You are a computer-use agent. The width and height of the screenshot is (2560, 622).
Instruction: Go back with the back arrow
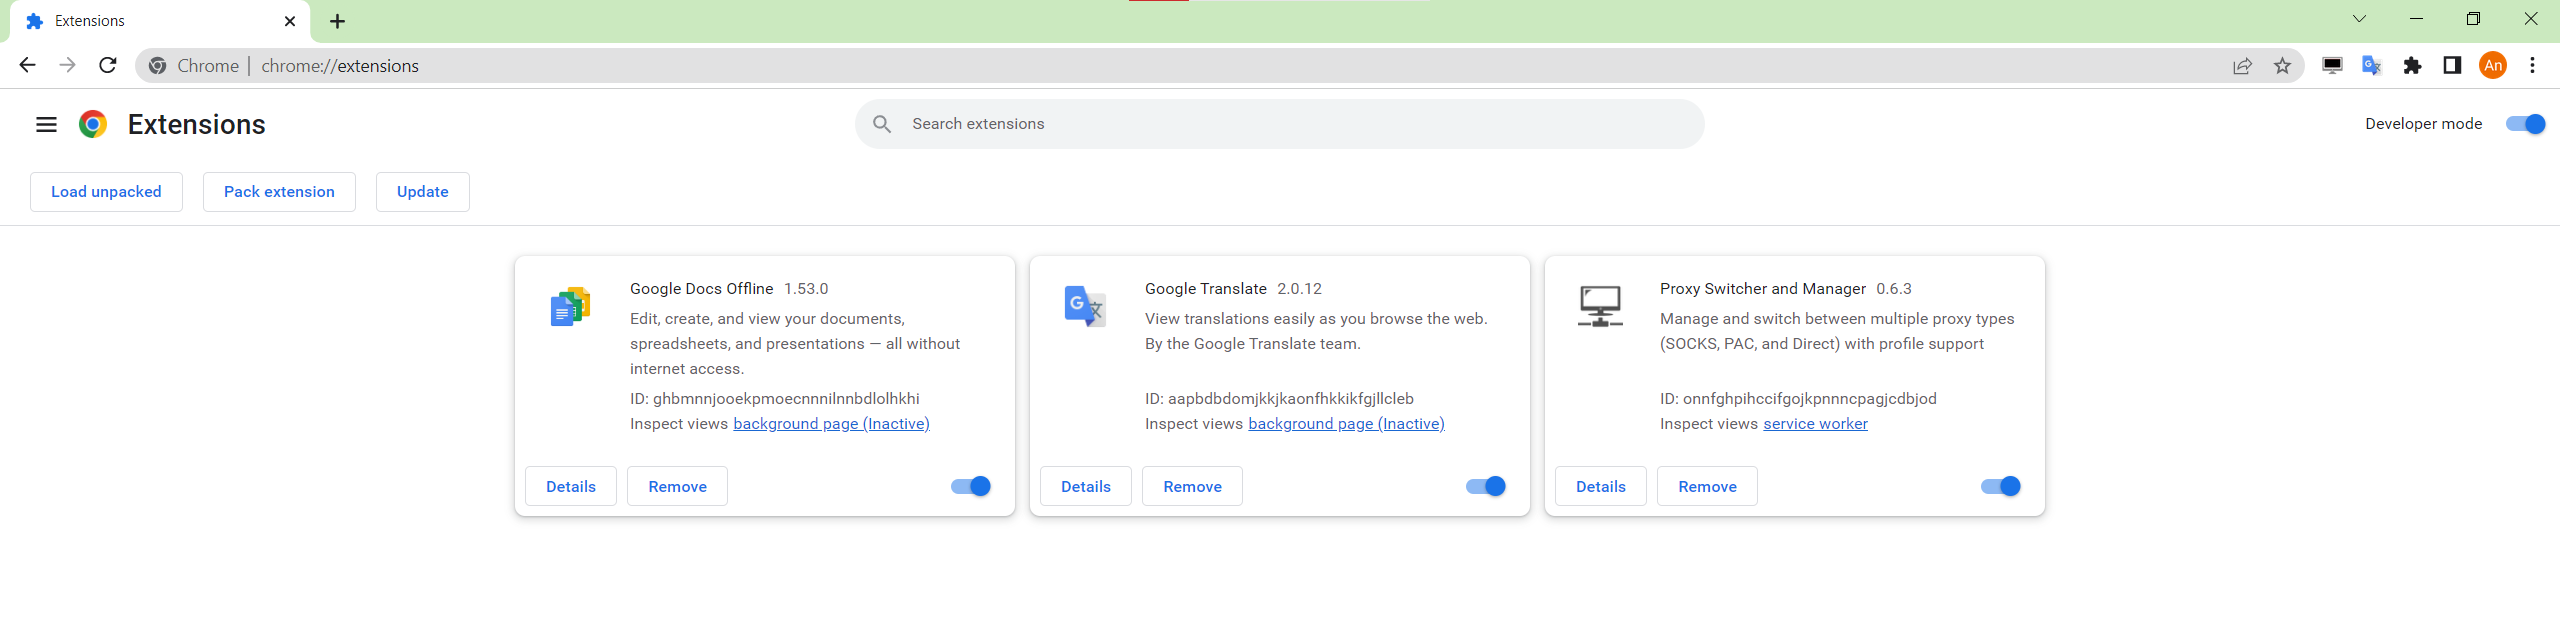coord(27,65)
